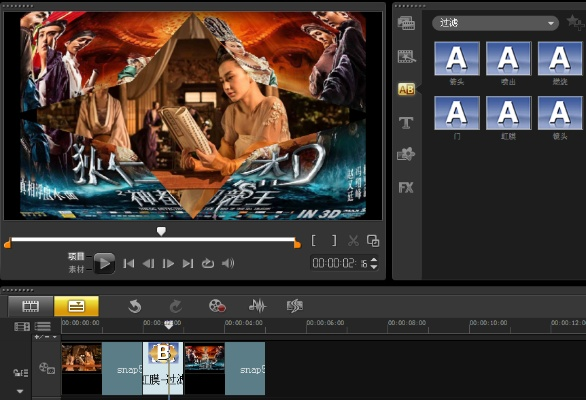Set mark-in with the [ button

(314, 241)
